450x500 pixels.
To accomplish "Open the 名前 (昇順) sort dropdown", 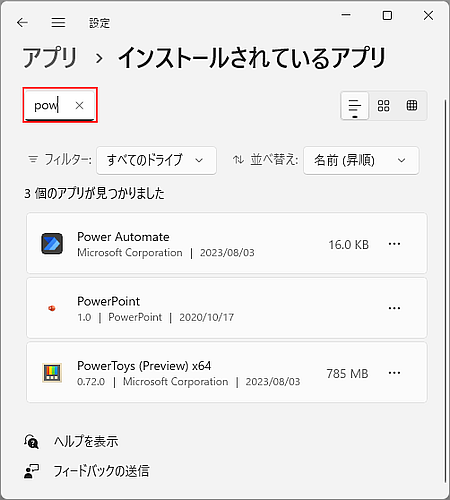I will (361, 160).
